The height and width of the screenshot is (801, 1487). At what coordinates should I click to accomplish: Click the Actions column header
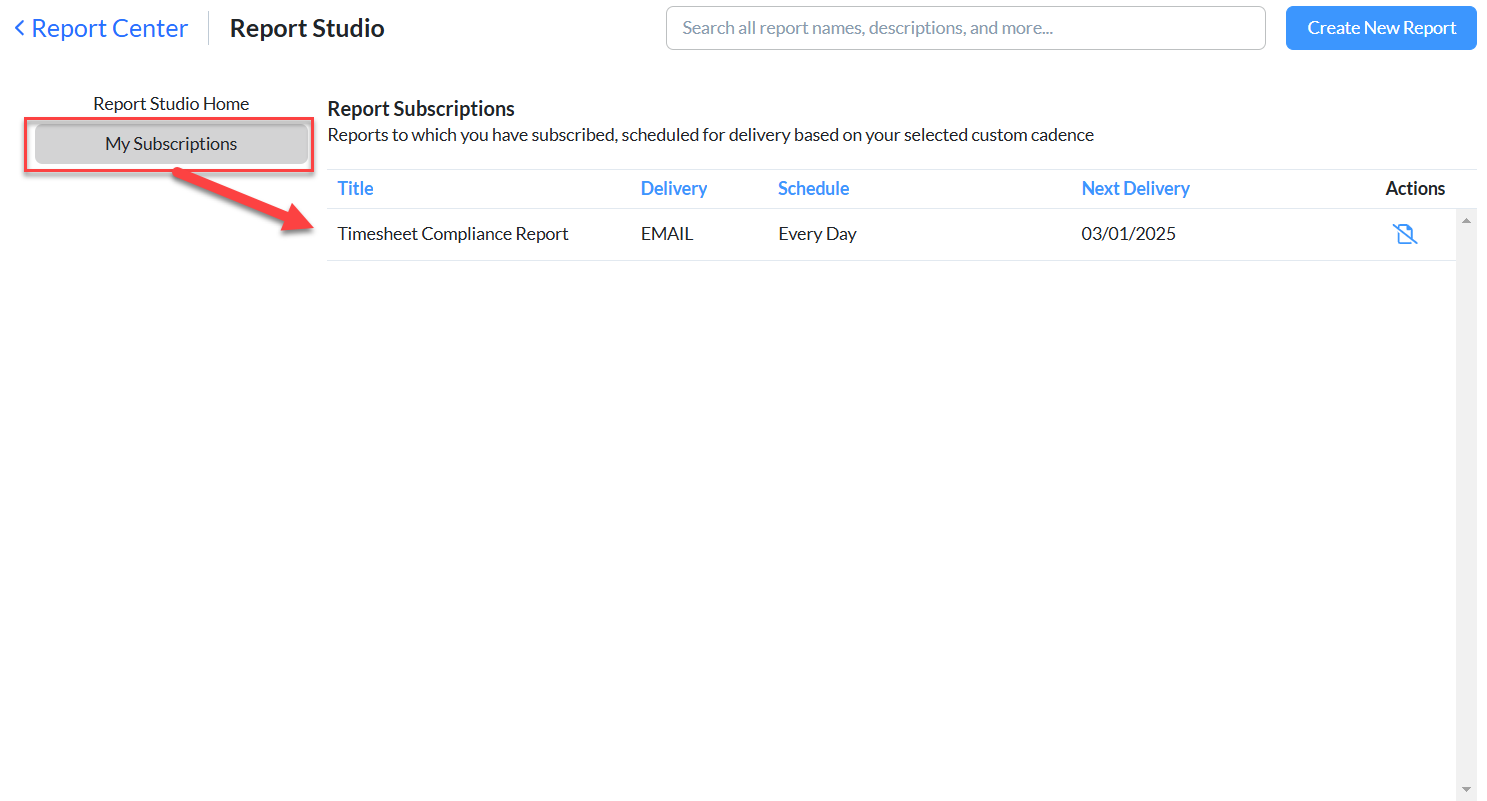coord(1415,188)
